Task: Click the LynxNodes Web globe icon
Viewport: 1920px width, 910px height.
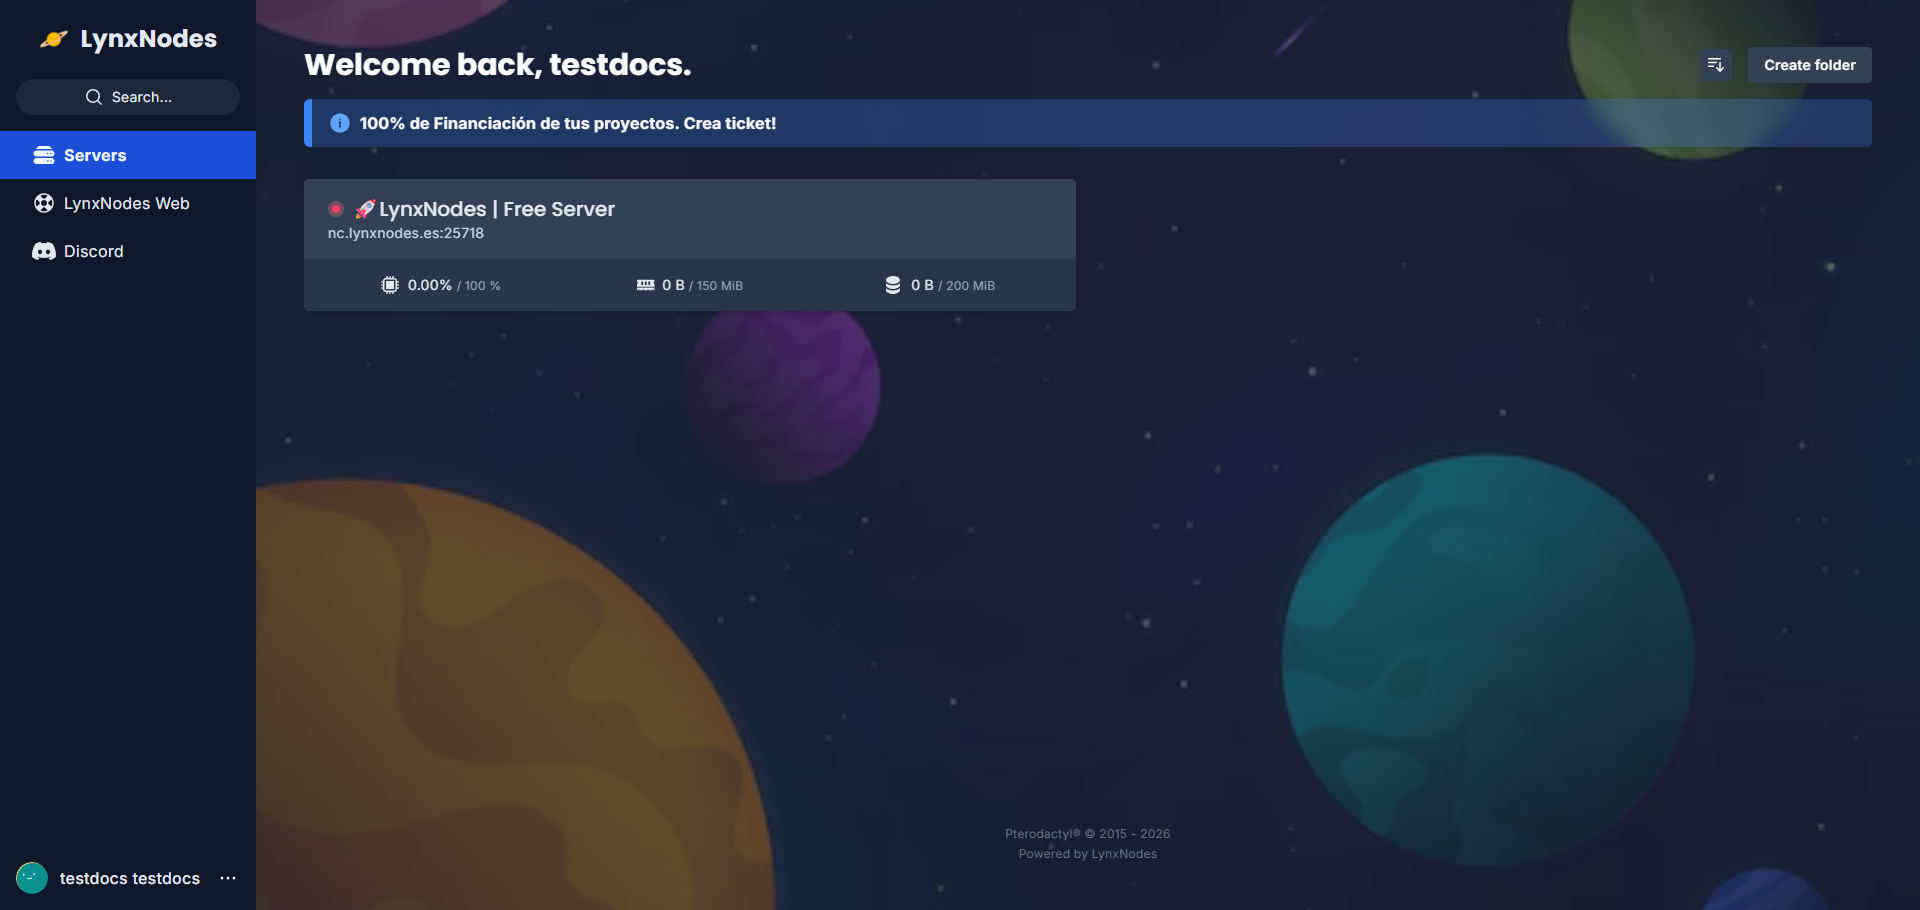Action: 44,203
